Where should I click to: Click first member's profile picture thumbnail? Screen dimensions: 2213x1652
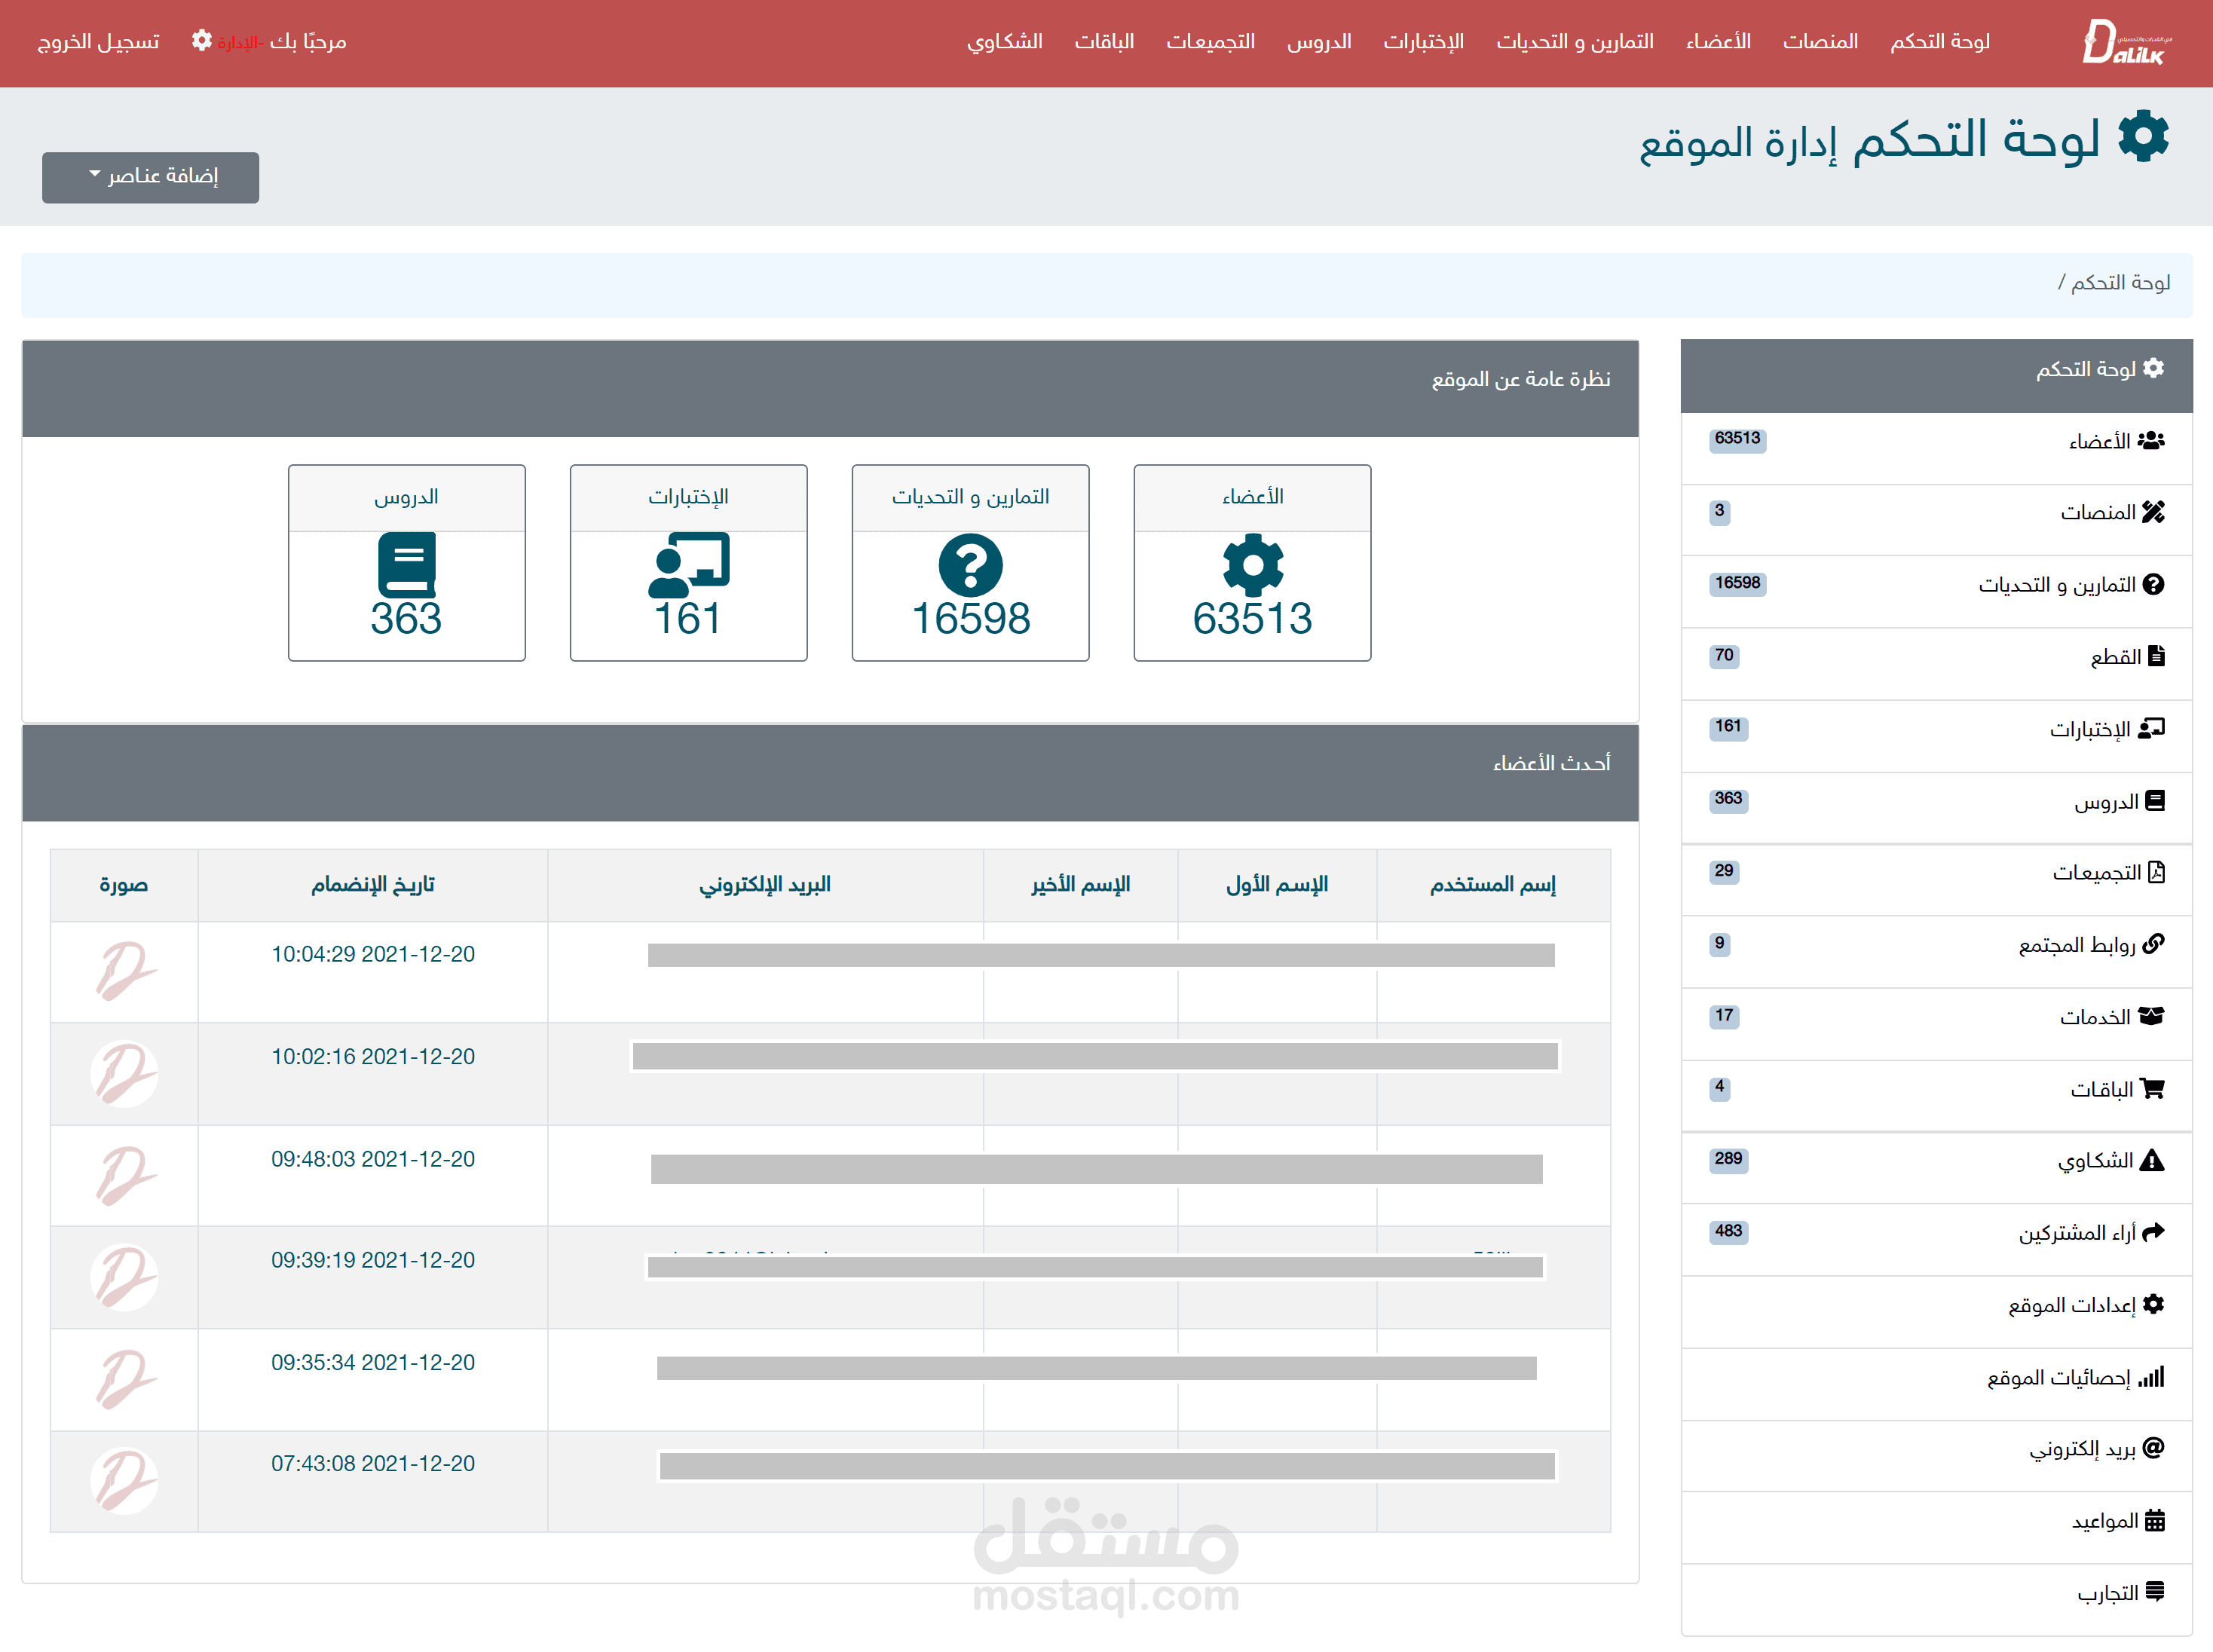[x=125, y=971]
